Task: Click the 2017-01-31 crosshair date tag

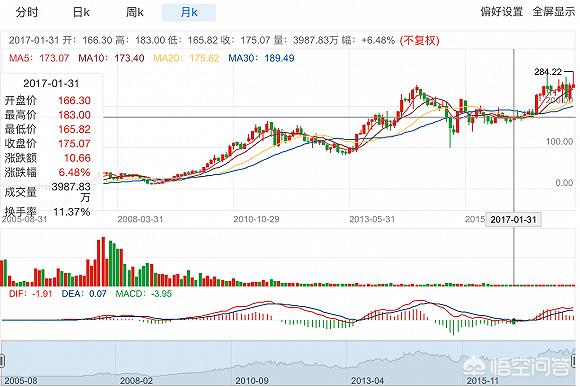Action: coord(513,219)
